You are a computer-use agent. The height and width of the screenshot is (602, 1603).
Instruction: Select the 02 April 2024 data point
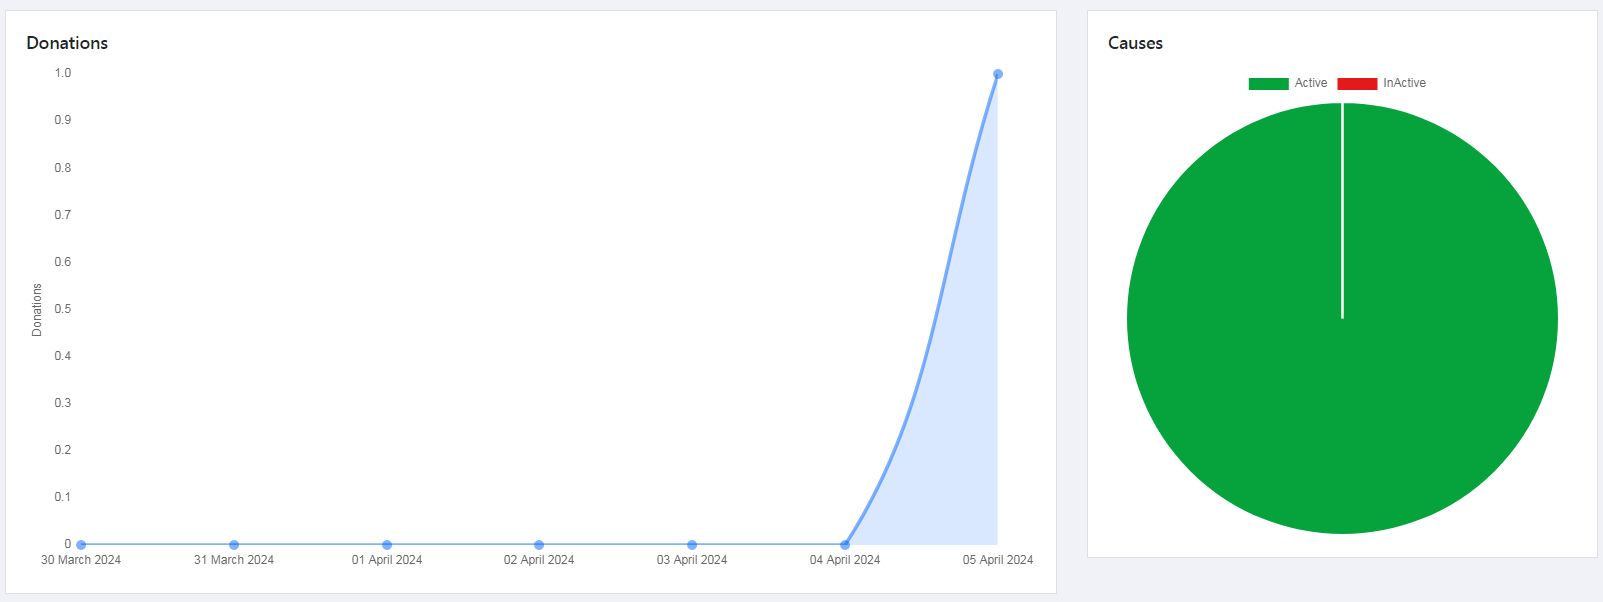[539, 545]
